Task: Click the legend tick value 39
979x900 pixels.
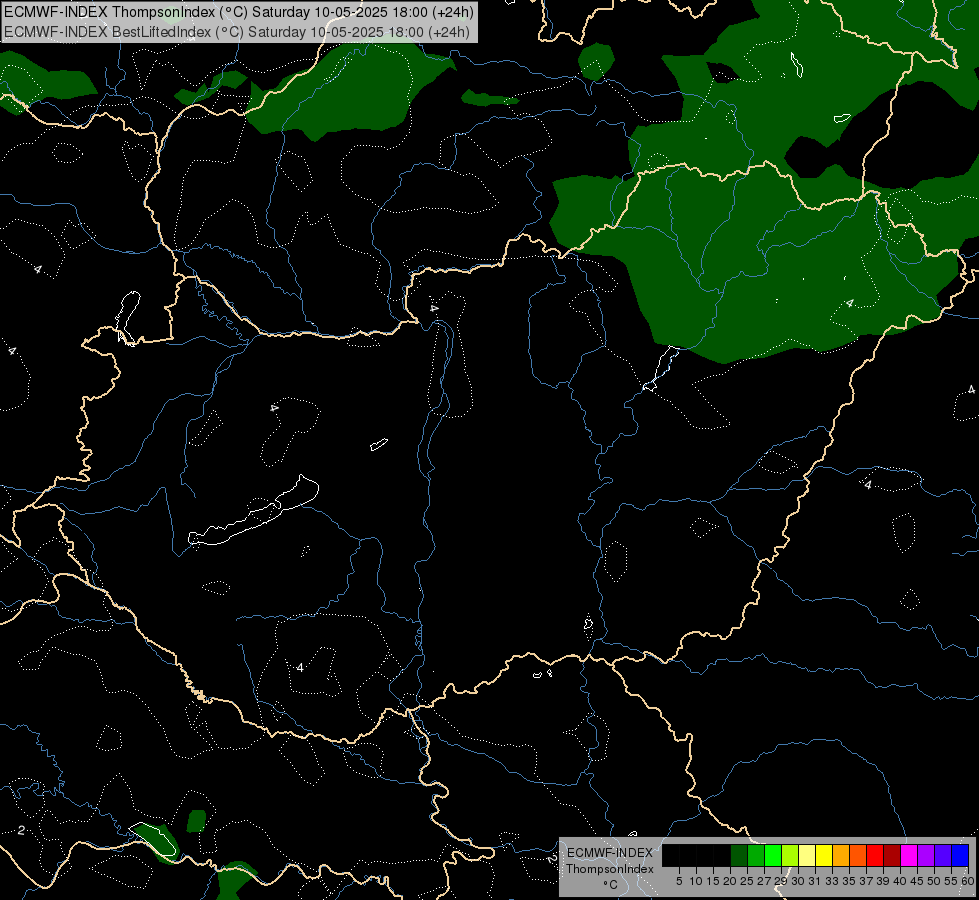Action: tap(883, 881)
